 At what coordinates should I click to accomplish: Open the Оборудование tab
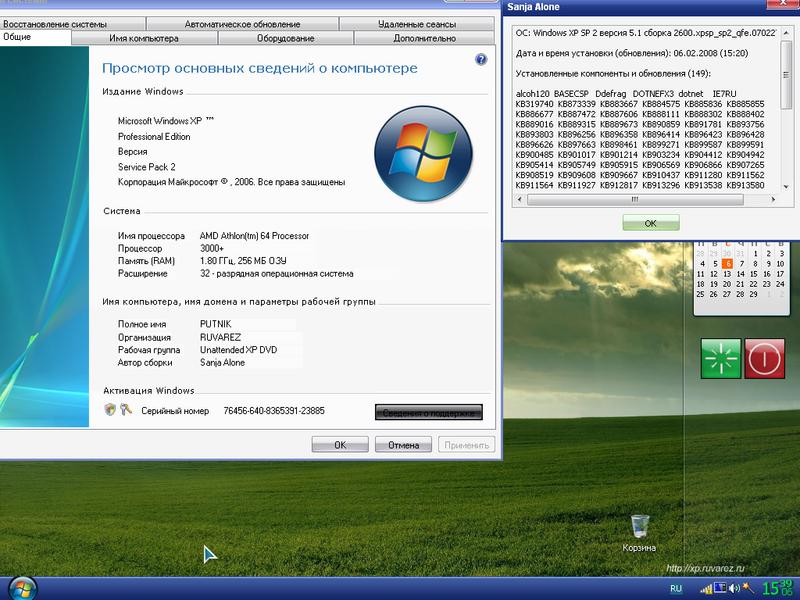click(x=285, y=38)
